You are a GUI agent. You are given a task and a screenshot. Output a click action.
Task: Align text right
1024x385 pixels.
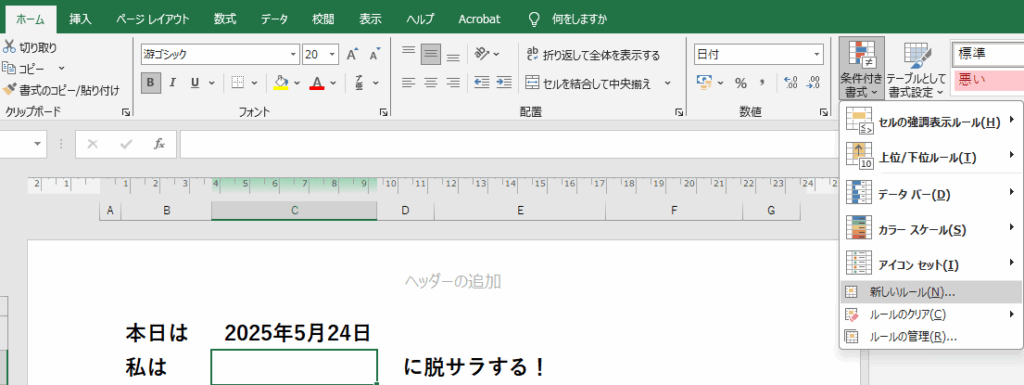click(x=453, y=83)
